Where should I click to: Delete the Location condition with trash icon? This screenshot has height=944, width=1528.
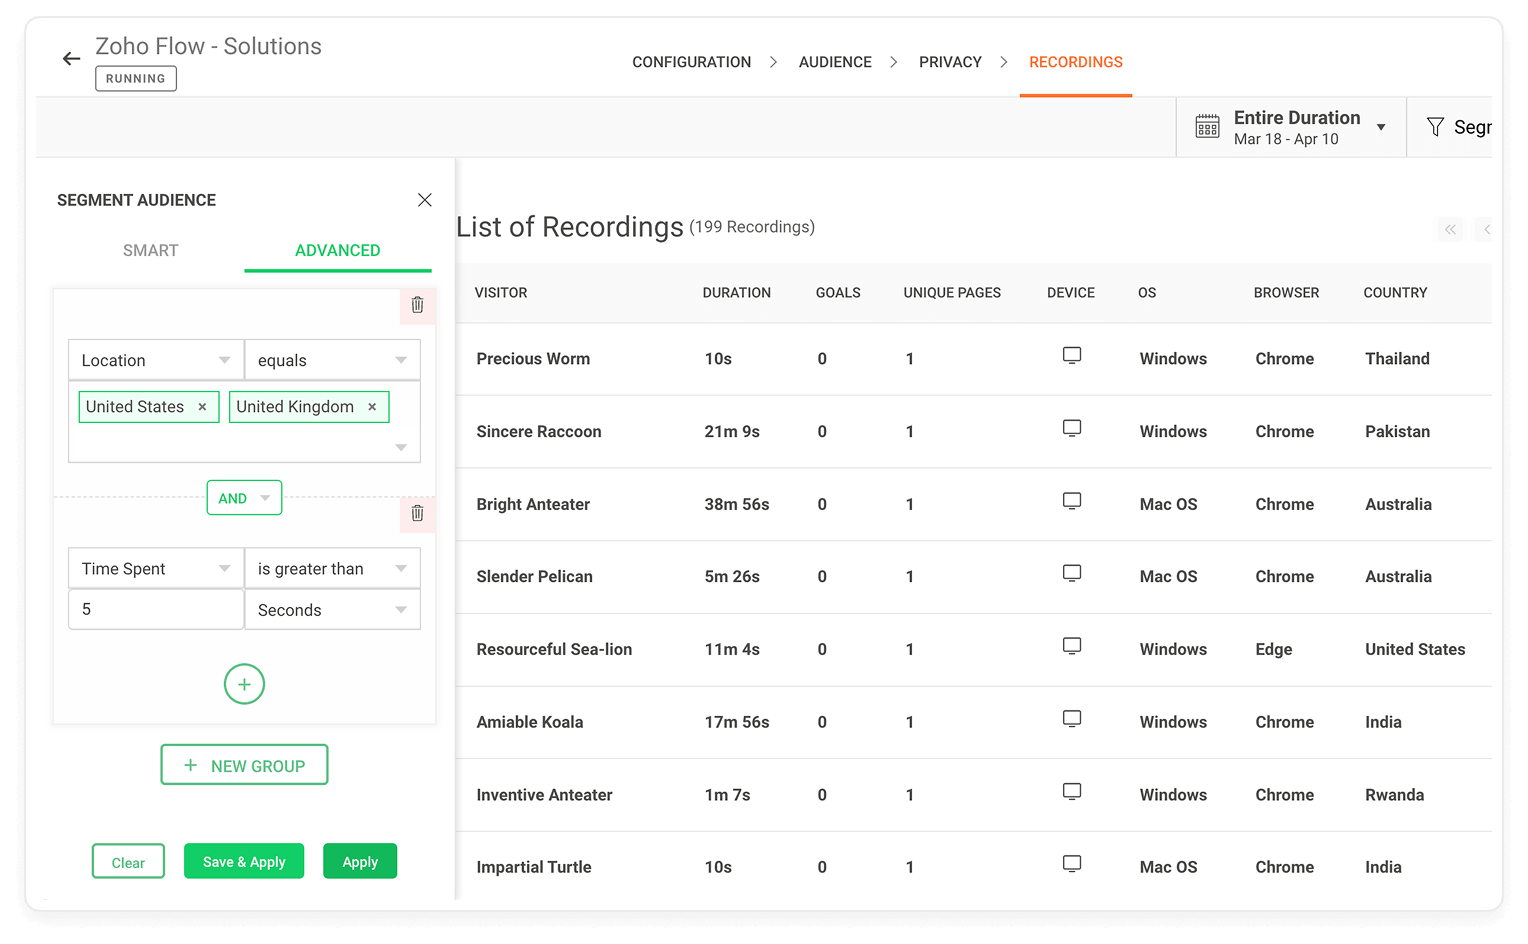click(x=417, y=305)
